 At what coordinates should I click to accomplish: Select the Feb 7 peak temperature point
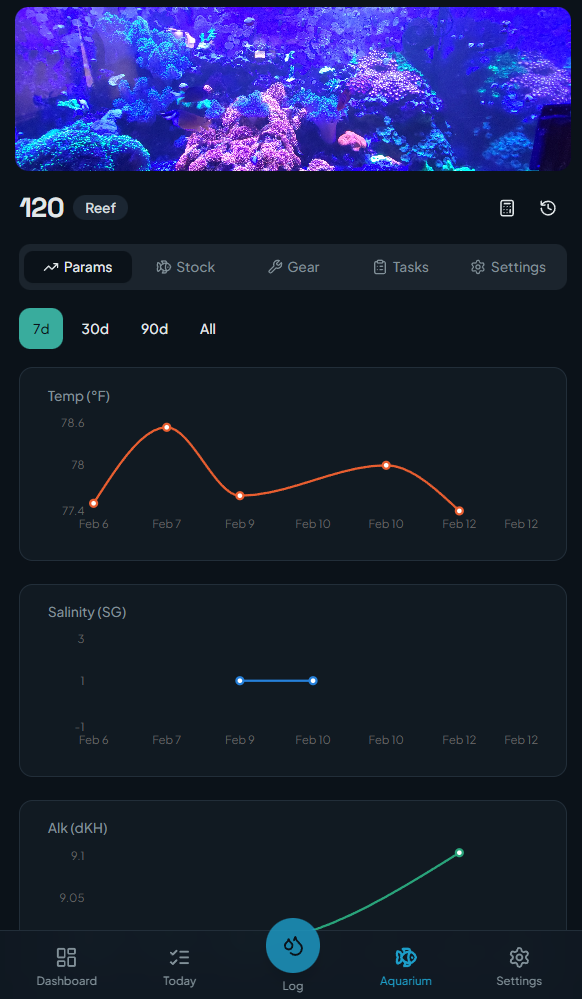point(166,427)
